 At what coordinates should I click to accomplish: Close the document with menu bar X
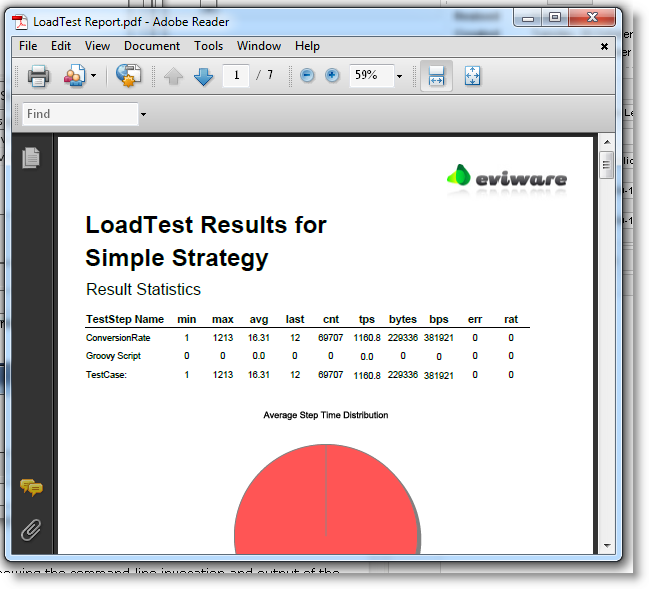click(x=604, y=46)
